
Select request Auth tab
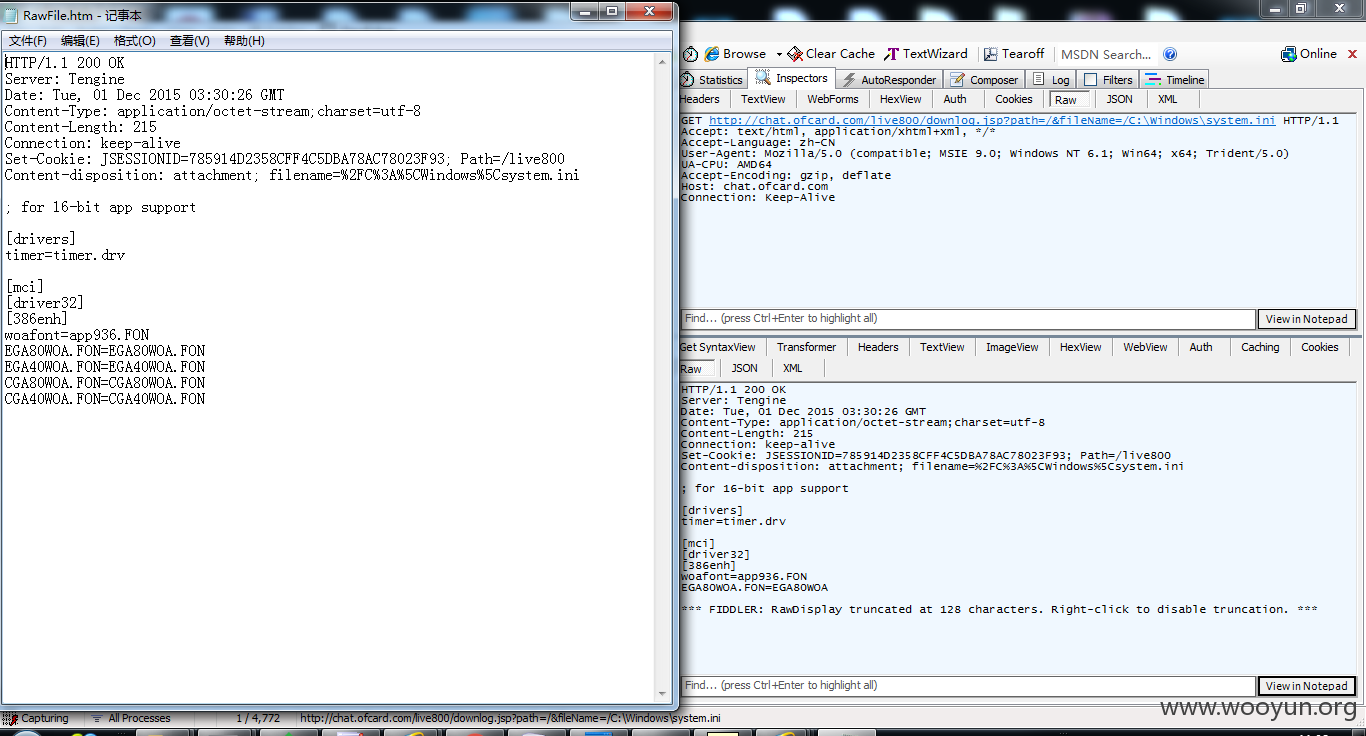tap(955, 99)
